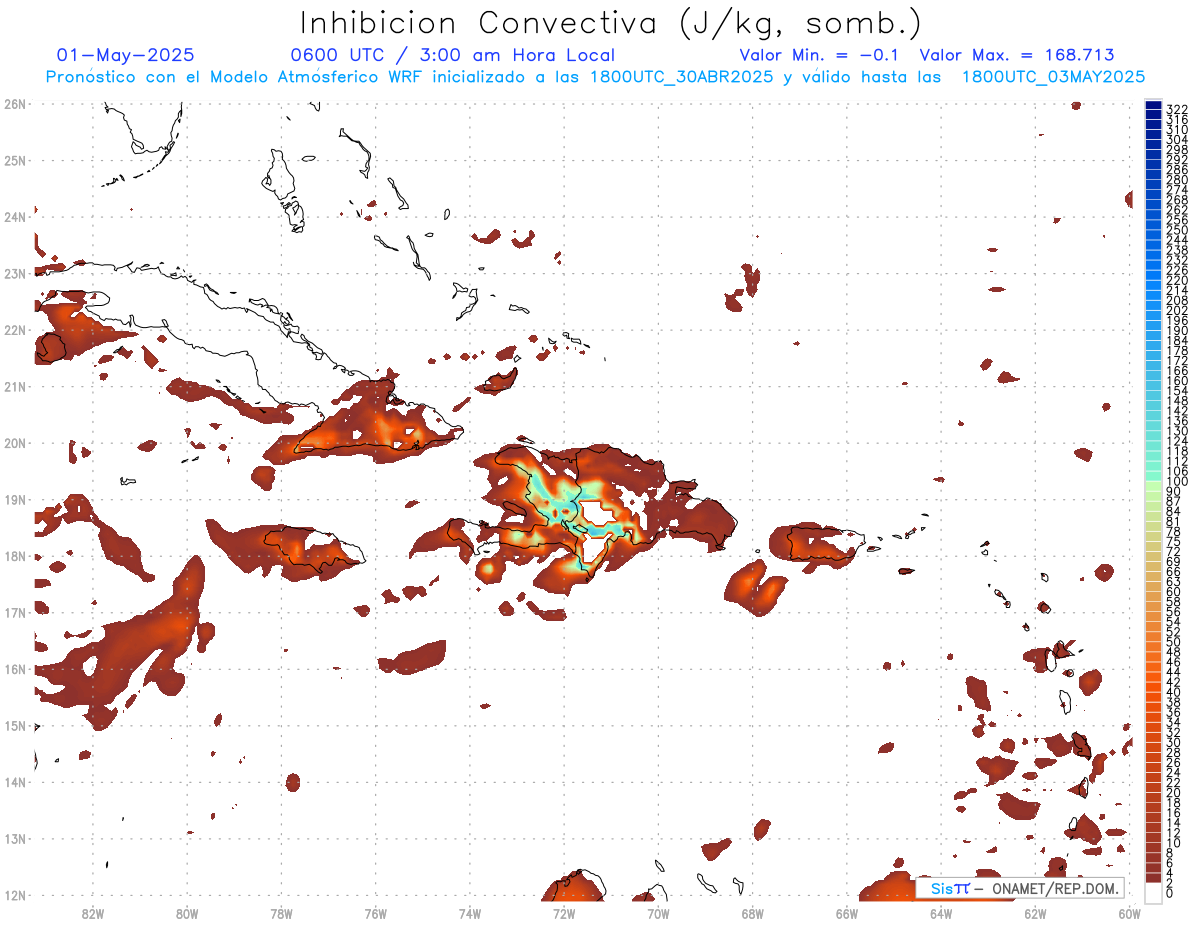Click the colorbar value 220

point(1177,280)
